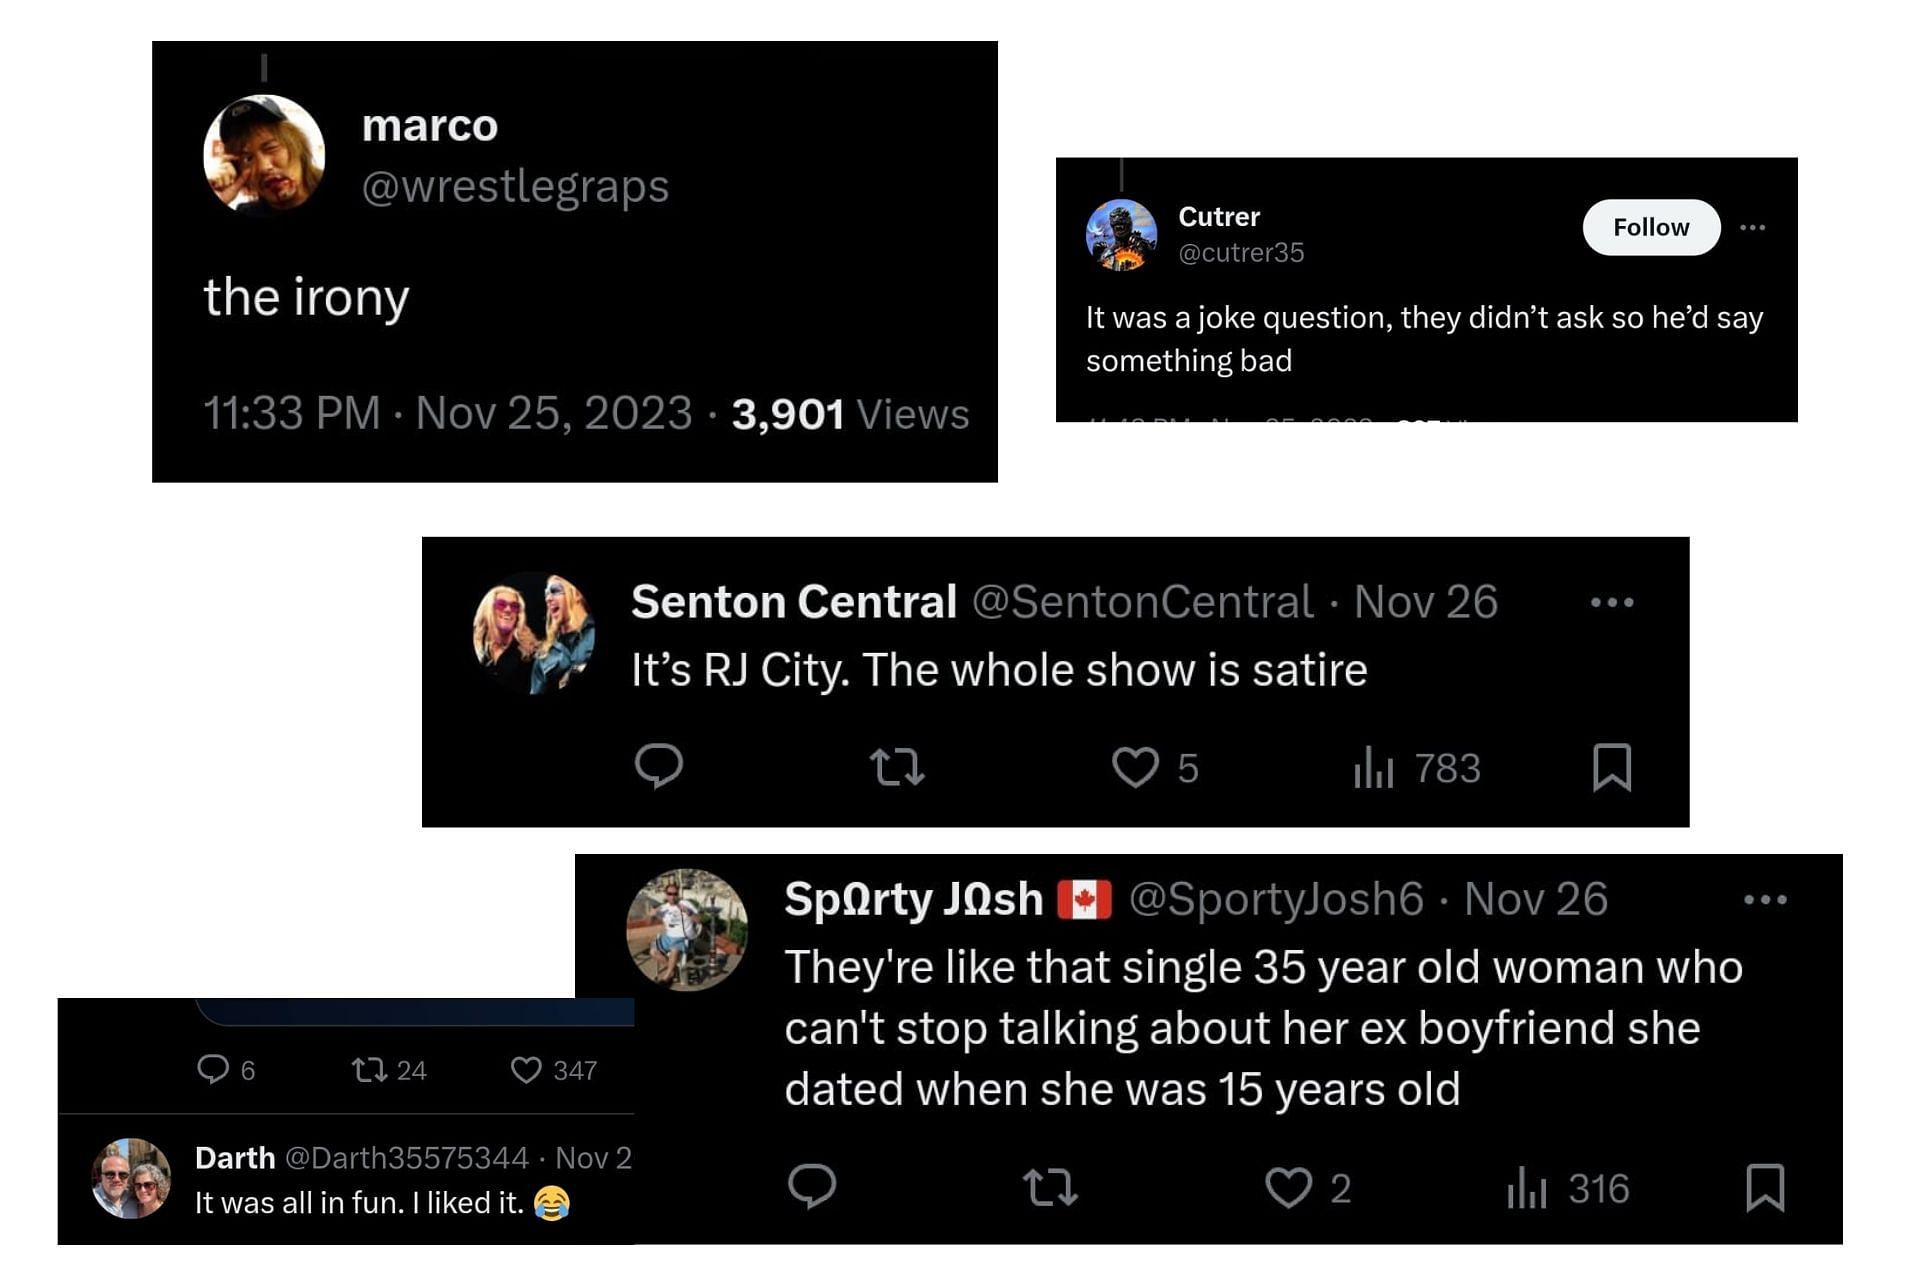This screenshot has height=1280, width=1920.
Task: Open Darth's profile picture
Action: tap(131, 1178)
